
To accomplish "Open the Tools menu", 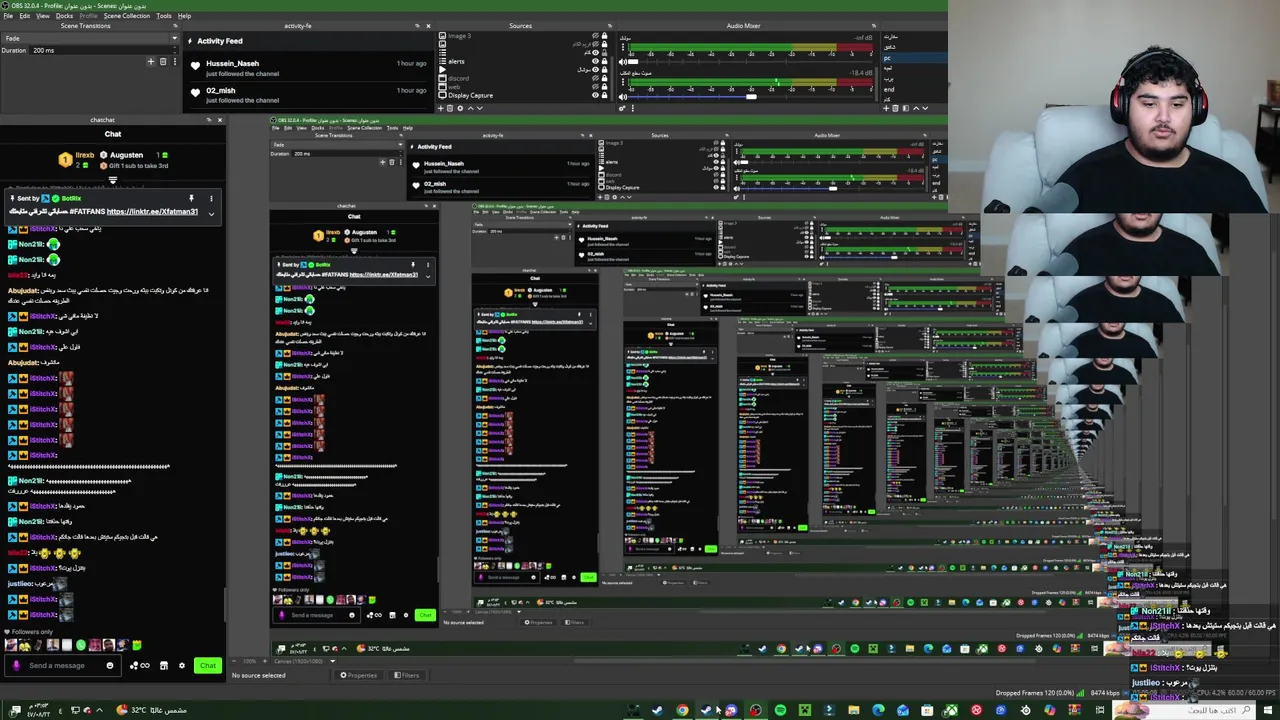I will click(164, 16).
